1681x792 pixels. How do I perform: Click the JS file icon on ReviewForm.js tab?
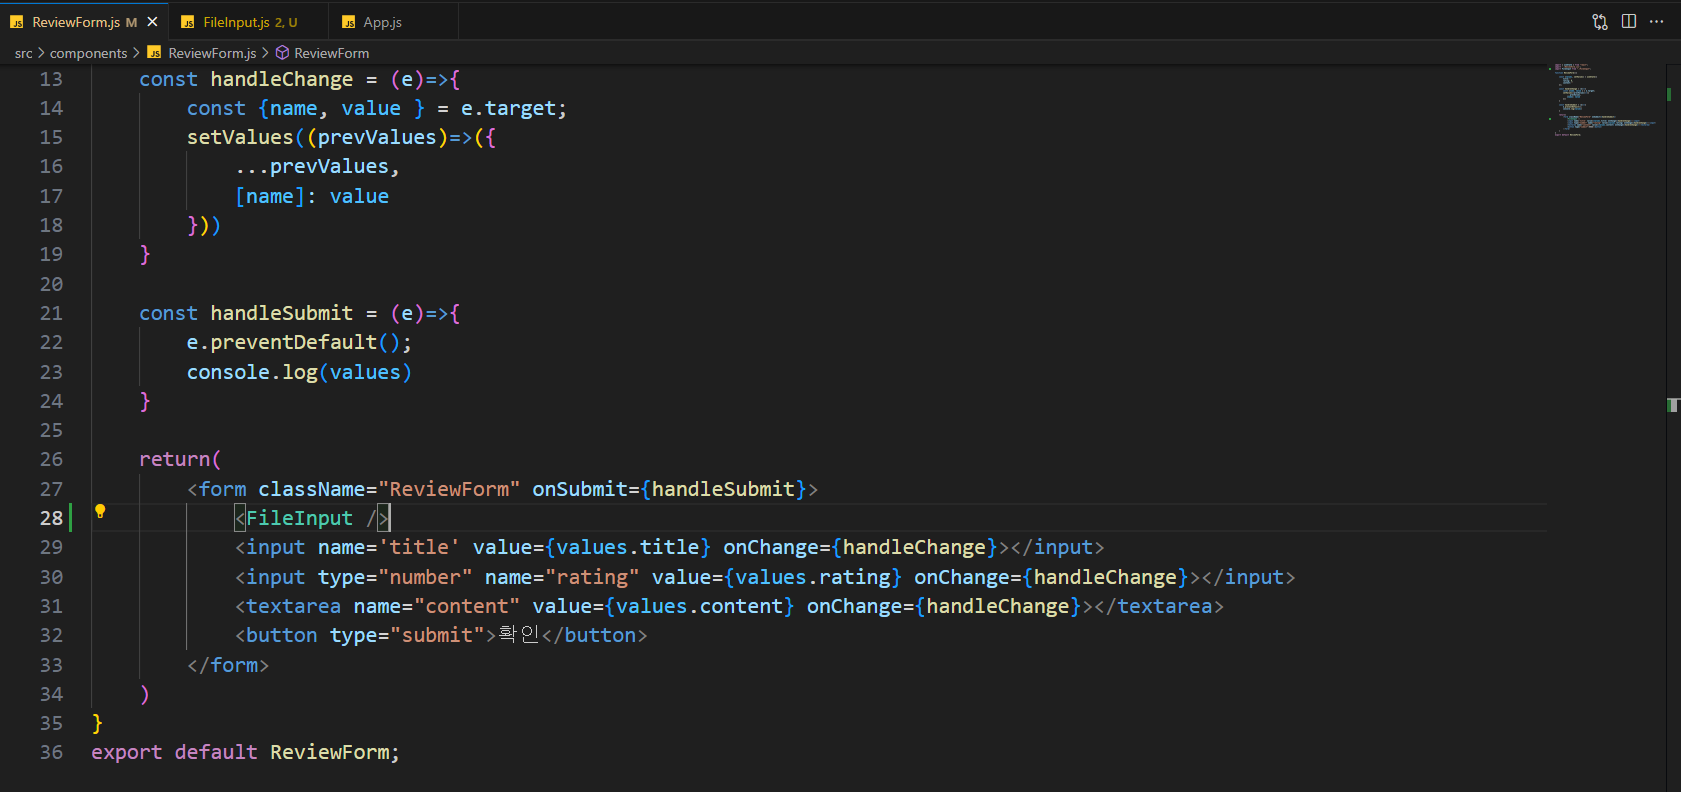tap(17, 22)
